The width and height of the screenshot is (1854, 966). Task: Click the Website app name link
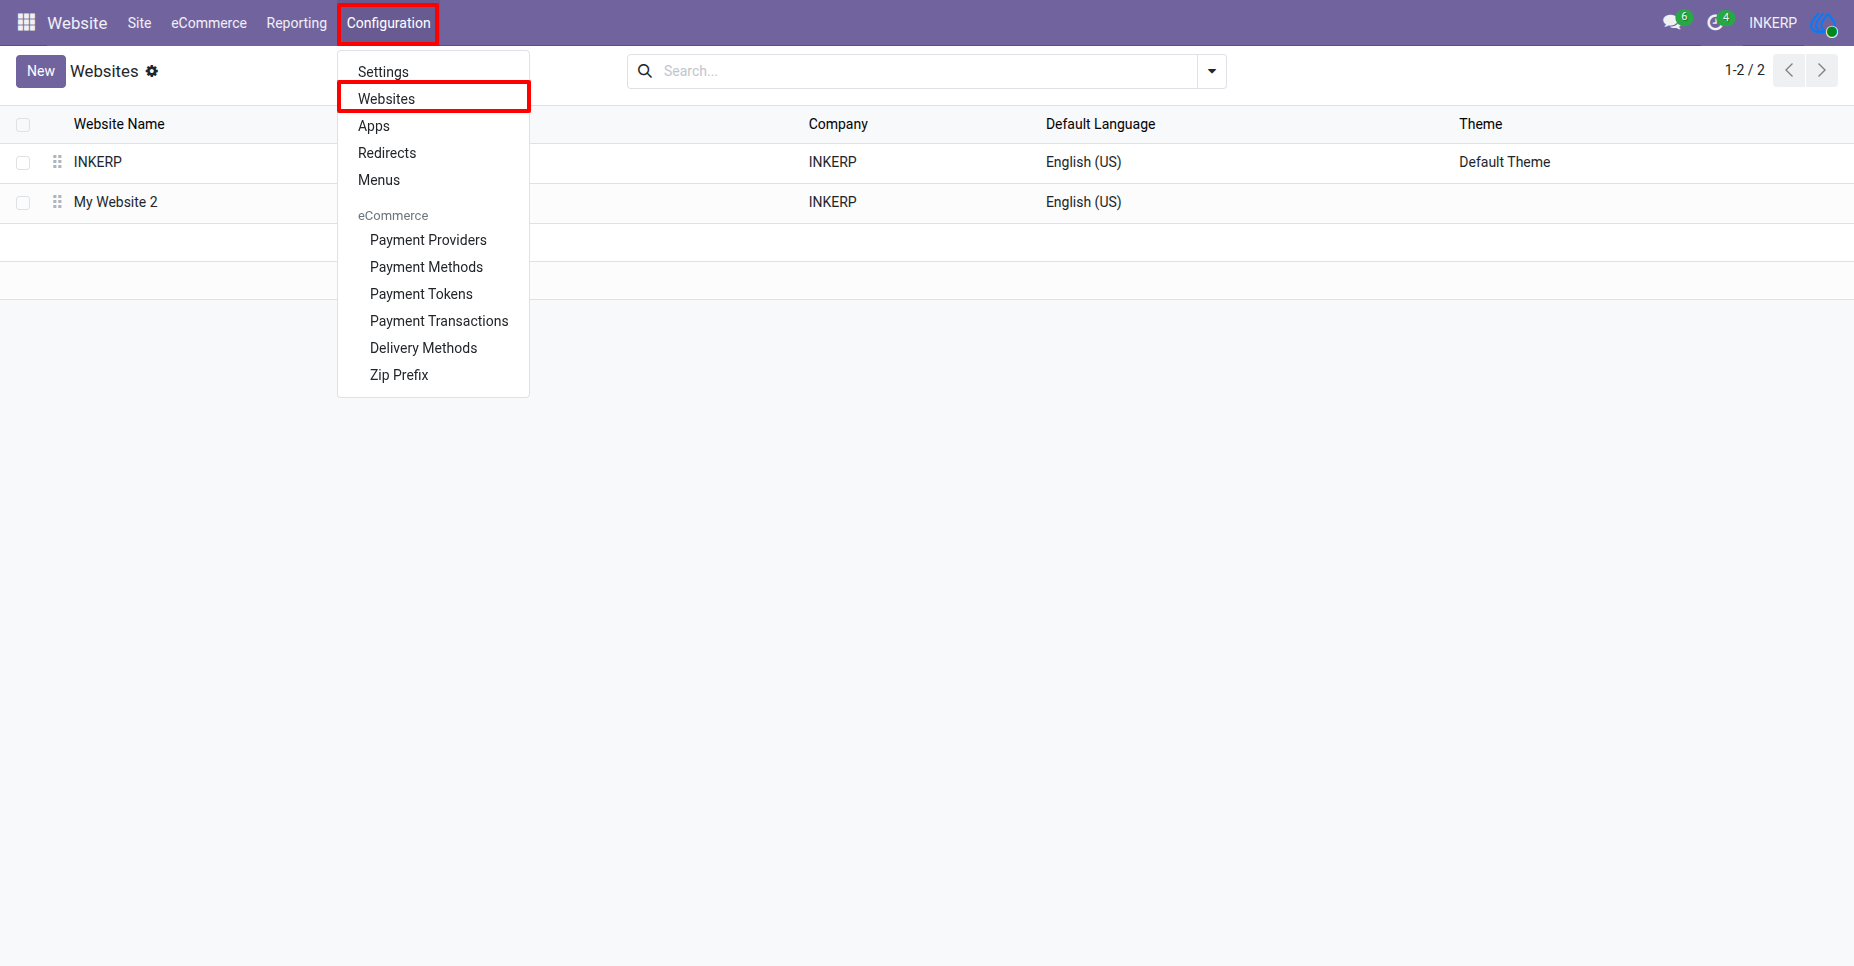pos(77,23)
